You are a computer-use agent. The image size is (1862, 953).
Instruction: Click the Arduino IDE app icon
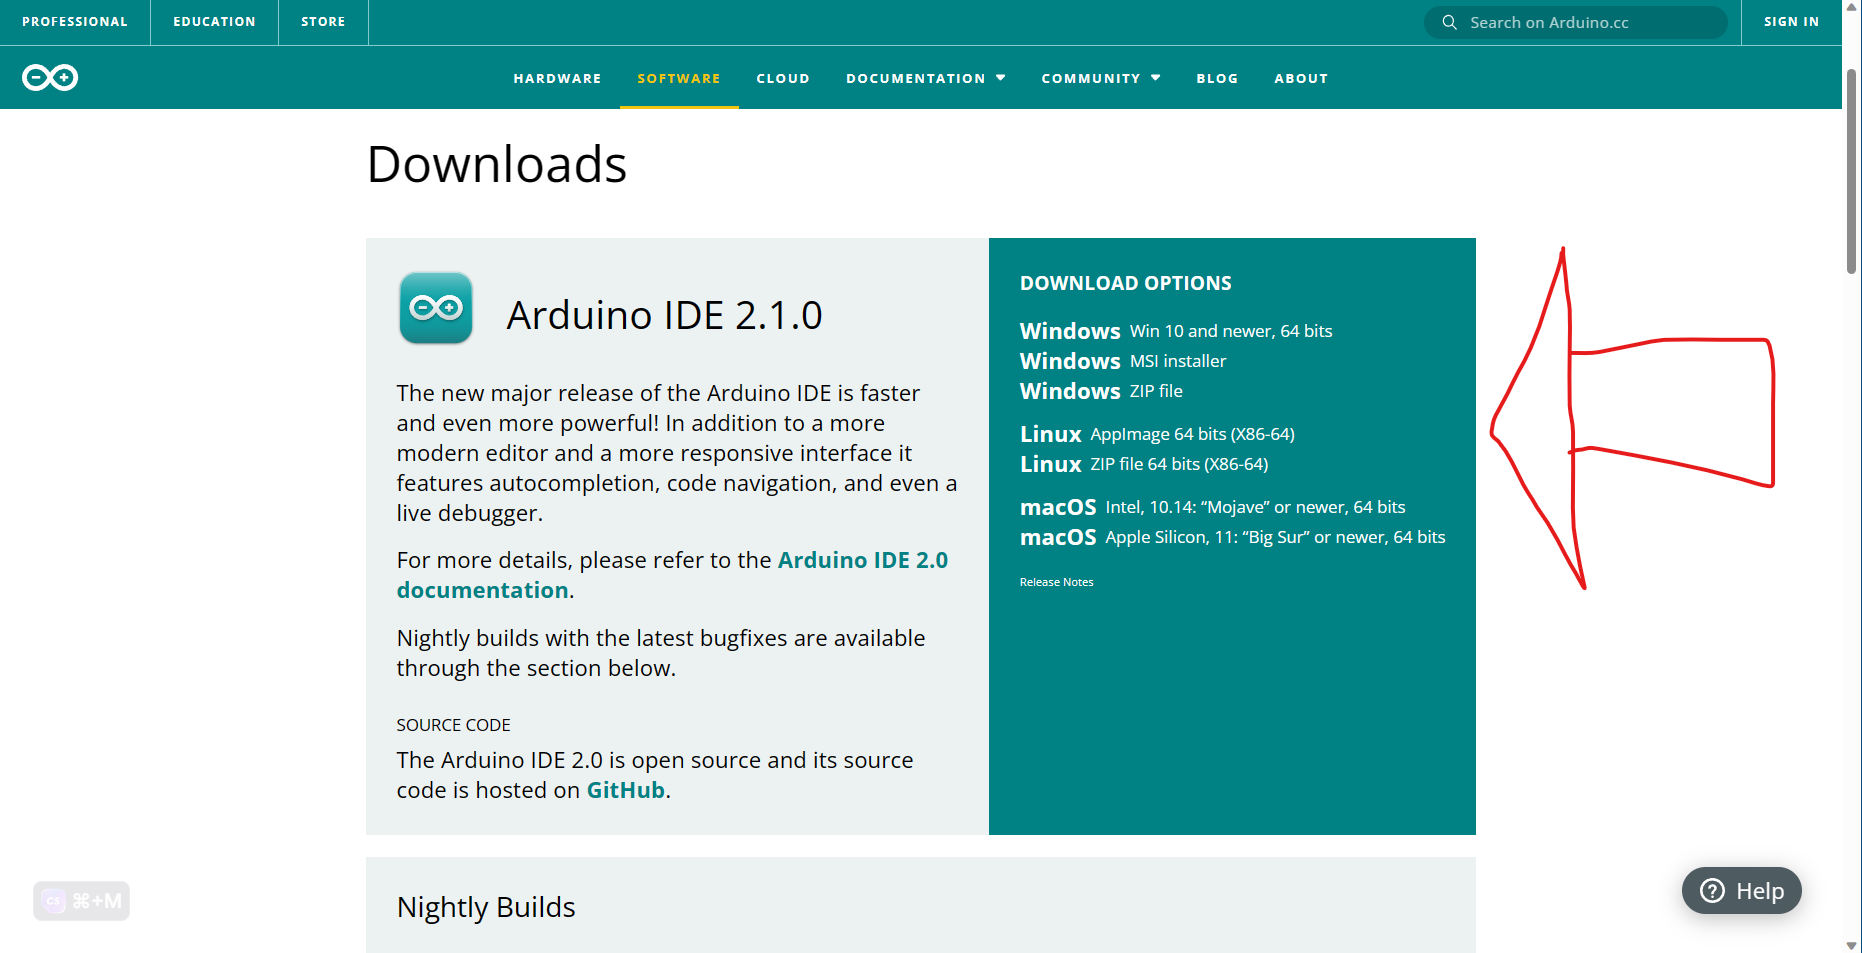[x=436, y=308]
